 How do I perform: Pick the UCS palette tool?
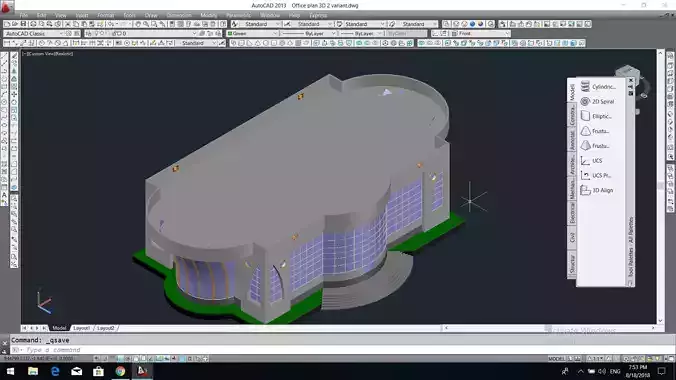(591, 160)
